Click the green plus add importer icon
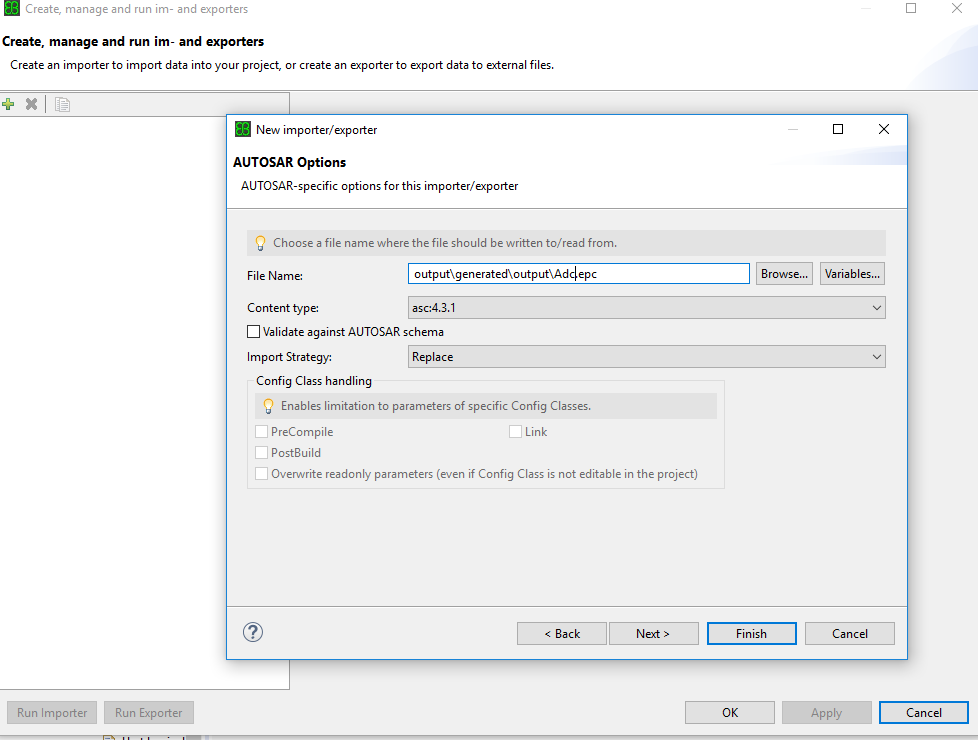Image resolution: width=978 pixels, height=740 pixels. click(x=8, y=104)
